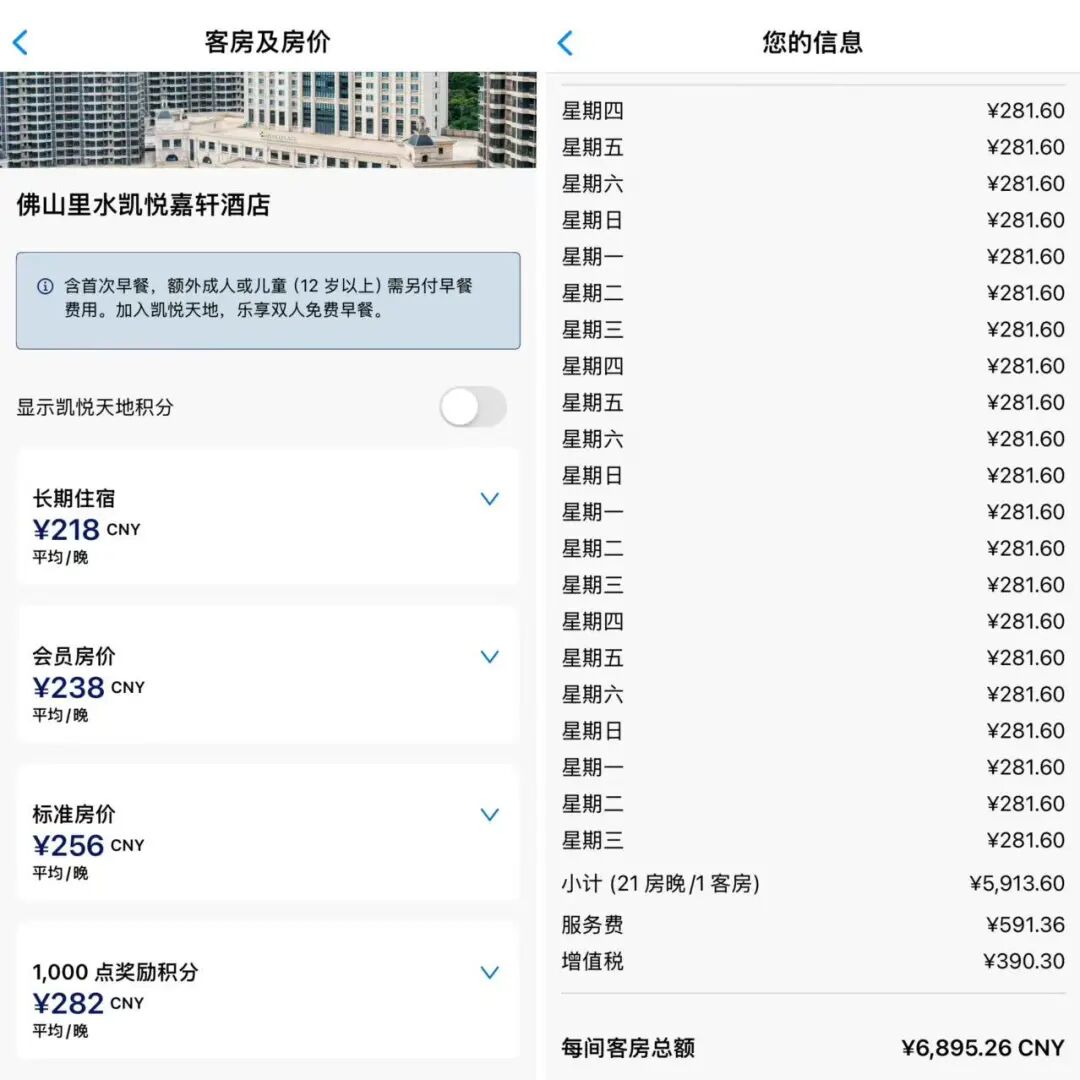The image size is (1080, 1080).
Task: Tap the 1,000 点奖励积分 ¥282 card
Action: click(x=265, y=992)
